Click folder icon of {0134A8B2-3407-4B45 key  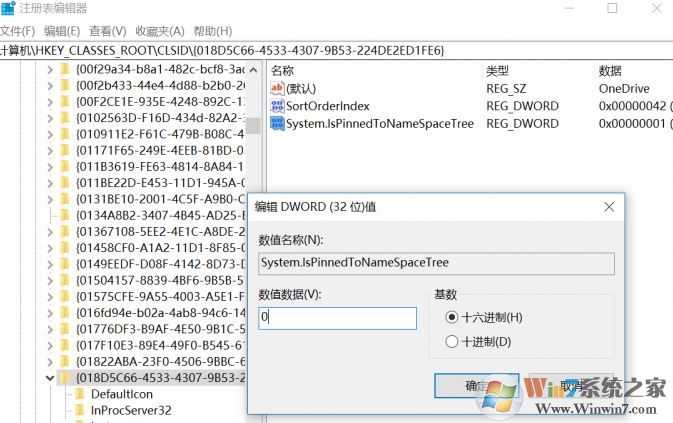click(65, 215)
